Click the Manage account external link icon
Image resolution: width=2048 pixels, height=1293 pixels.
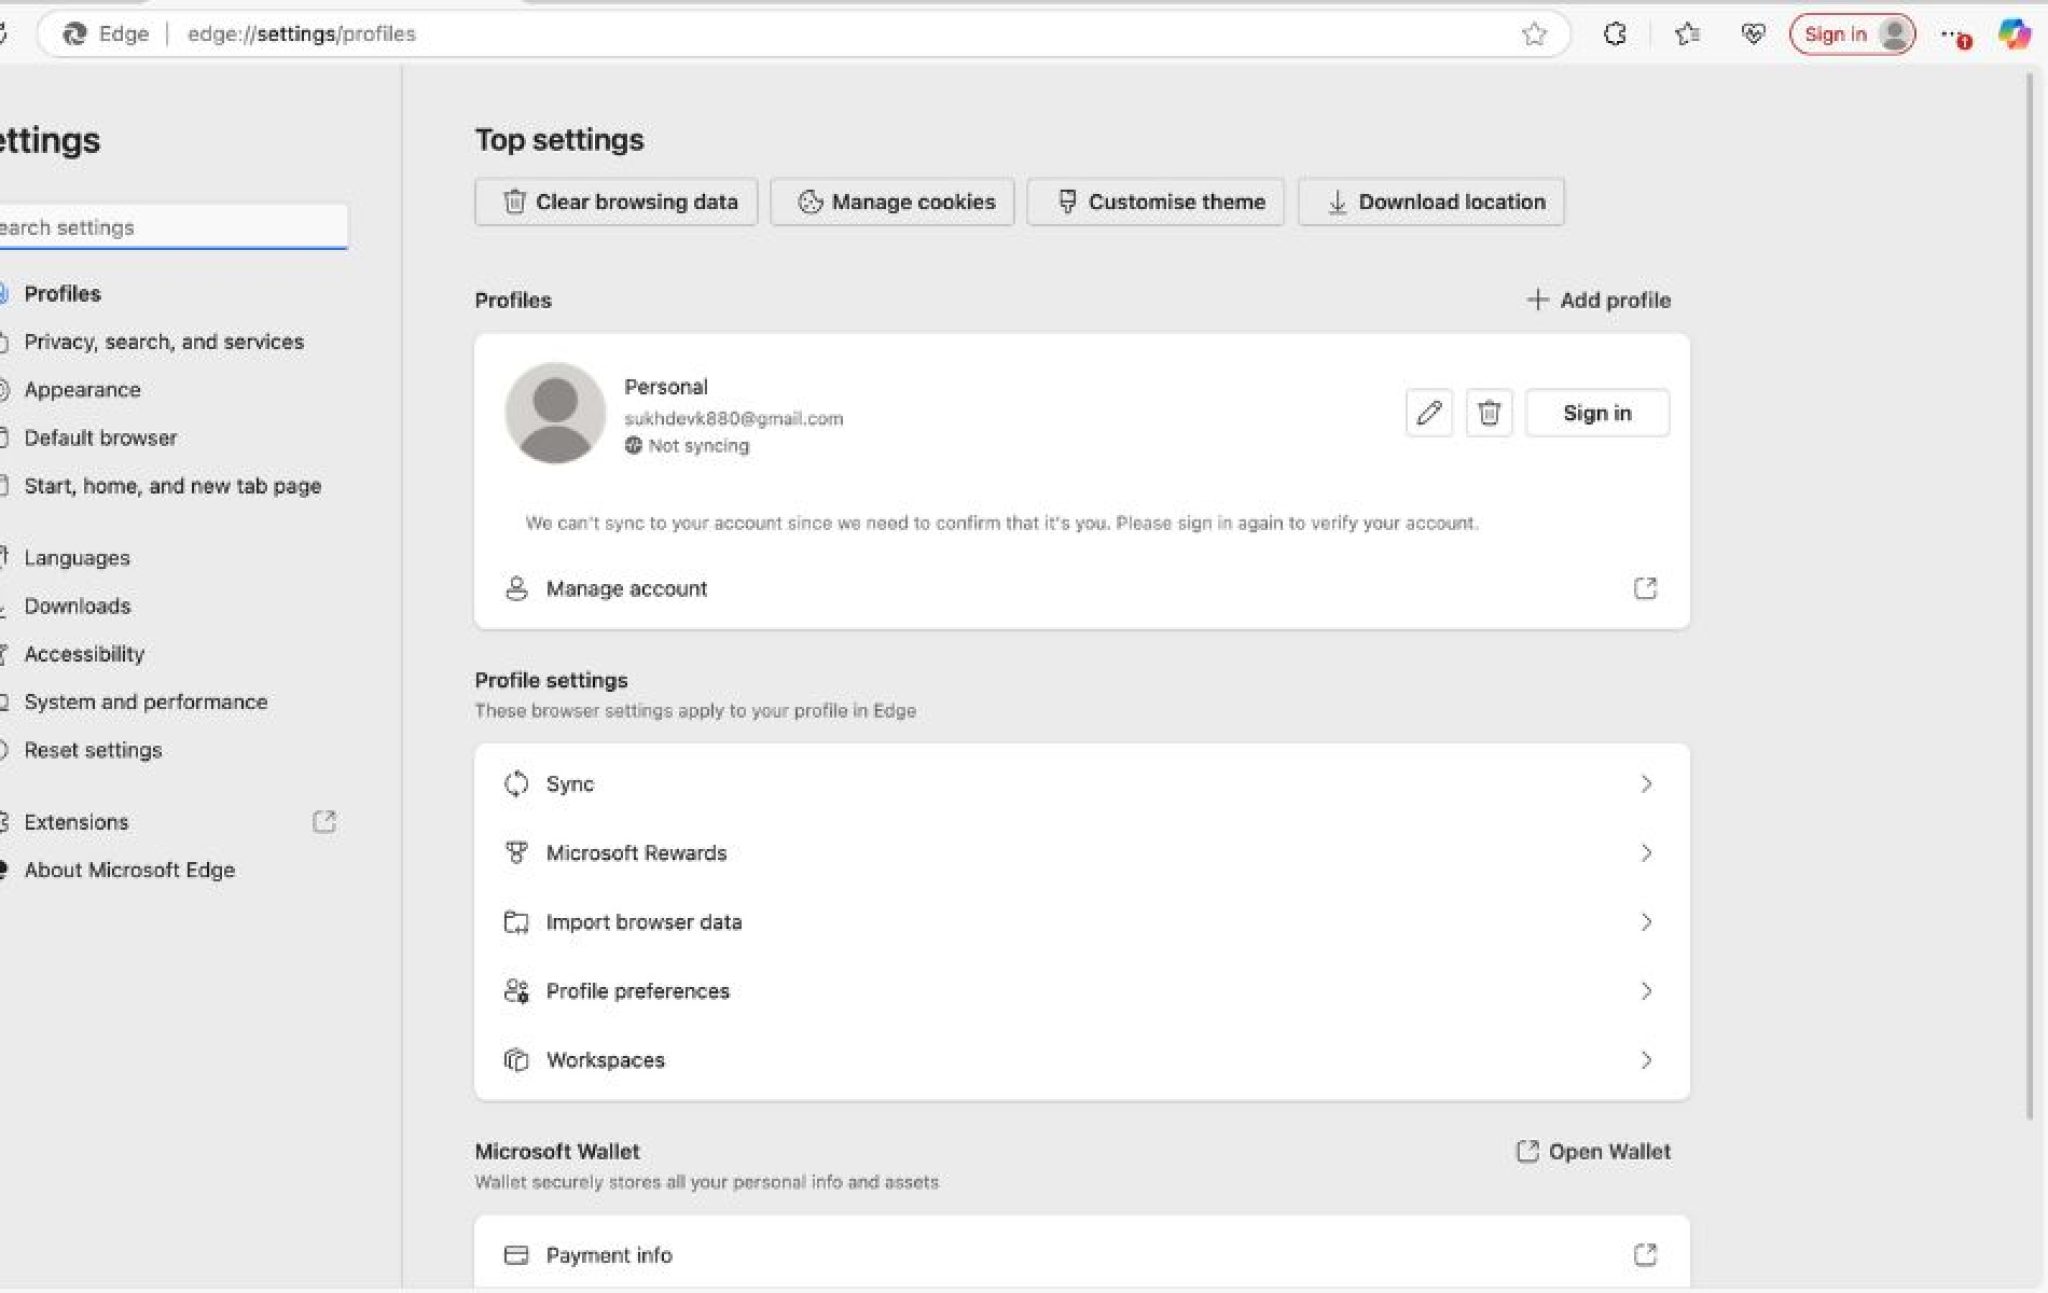point(1645,588)
